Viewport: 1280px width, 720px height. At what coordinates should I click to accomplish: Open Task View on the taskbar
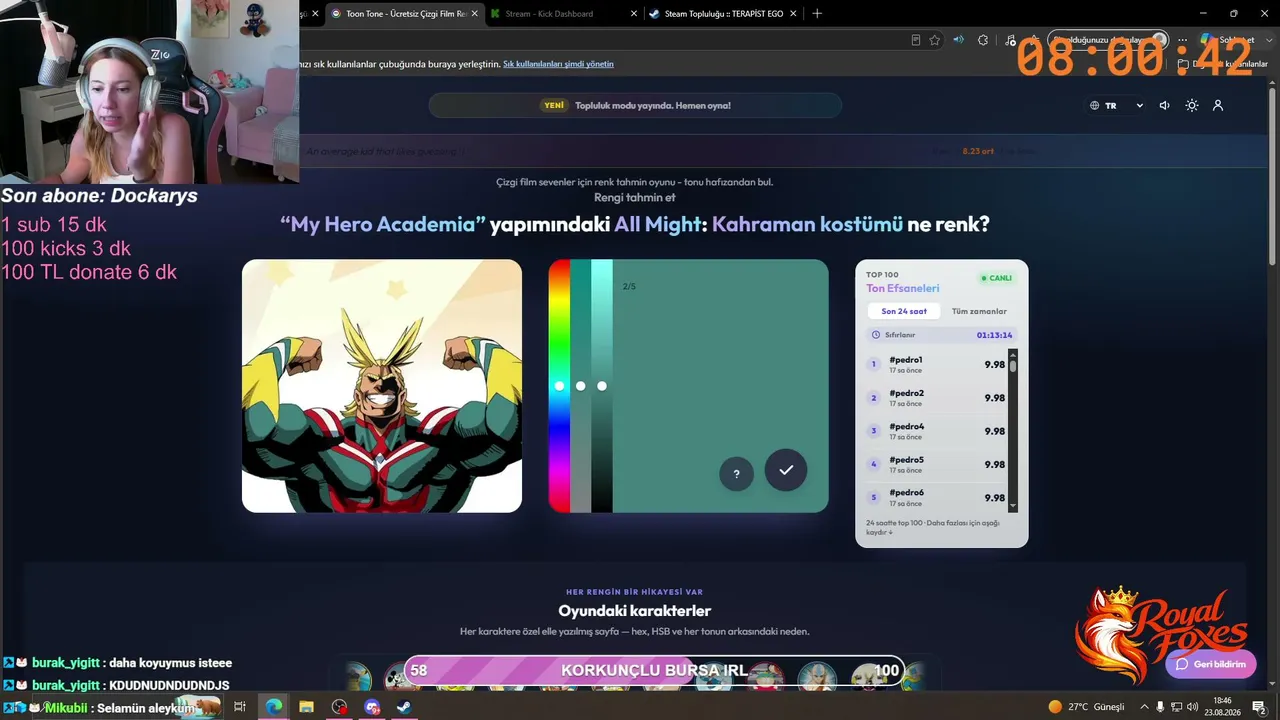tap(240, 707)
